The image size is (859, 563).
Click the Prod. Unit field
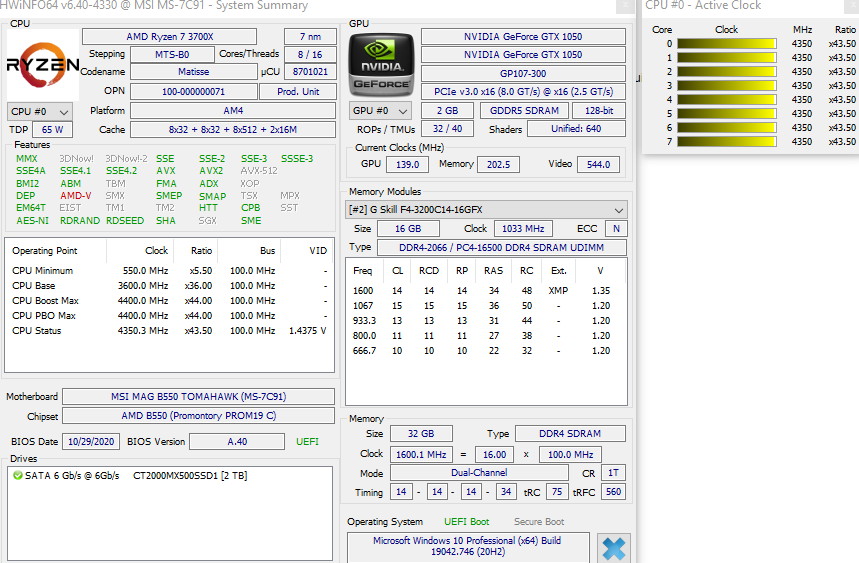298,91
